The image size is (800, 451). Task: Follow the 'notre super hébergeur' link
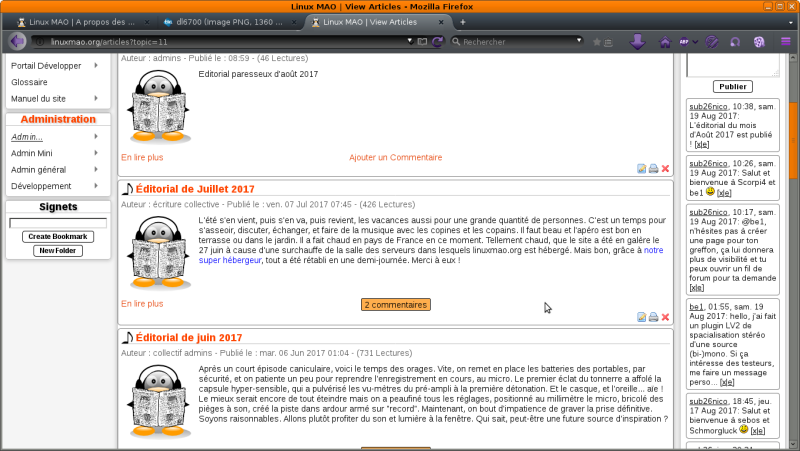431,255
